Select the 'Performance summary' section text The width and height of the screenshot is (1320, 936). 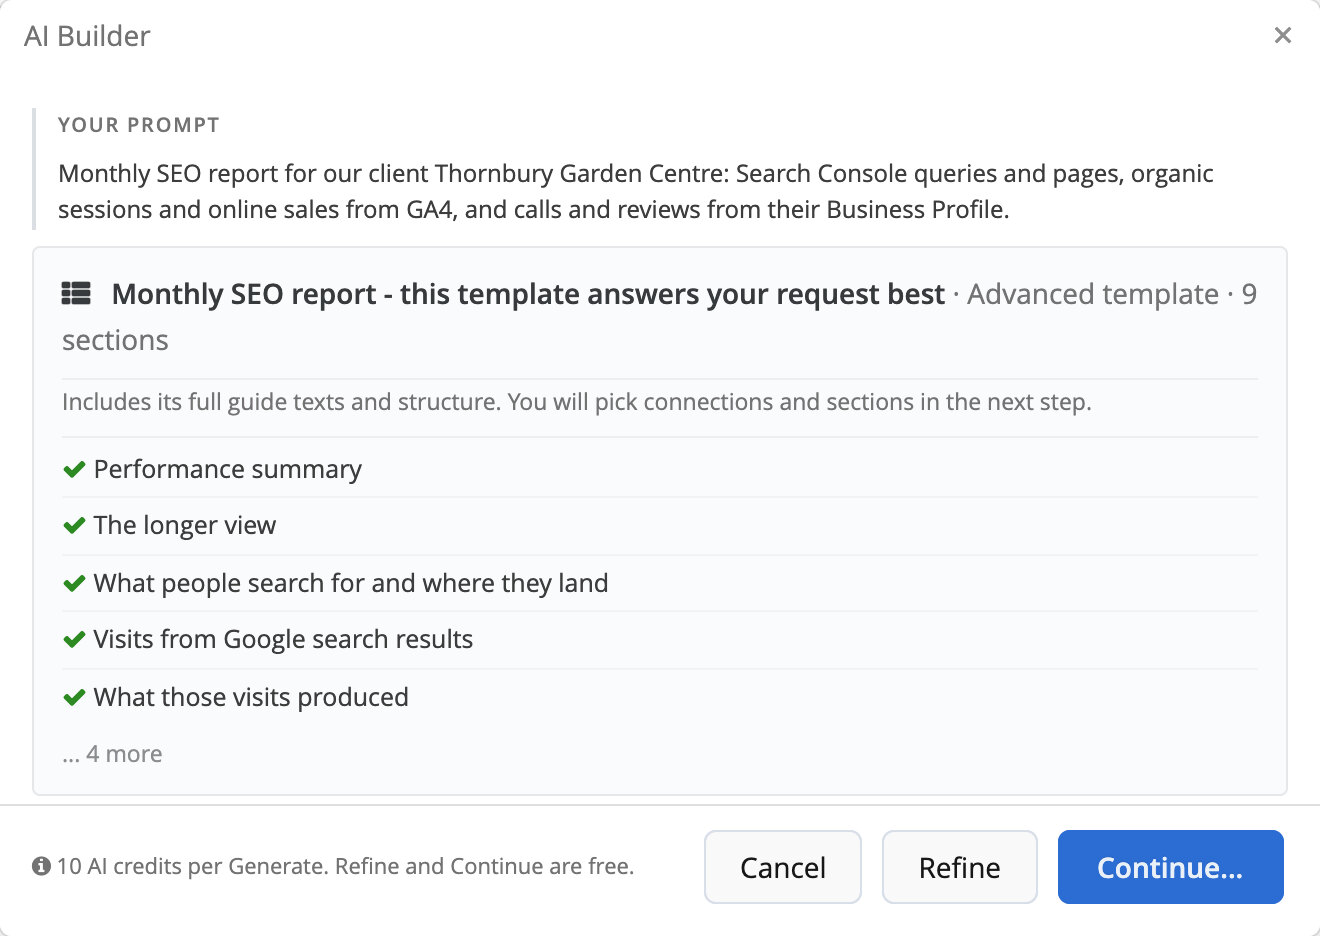228,469
